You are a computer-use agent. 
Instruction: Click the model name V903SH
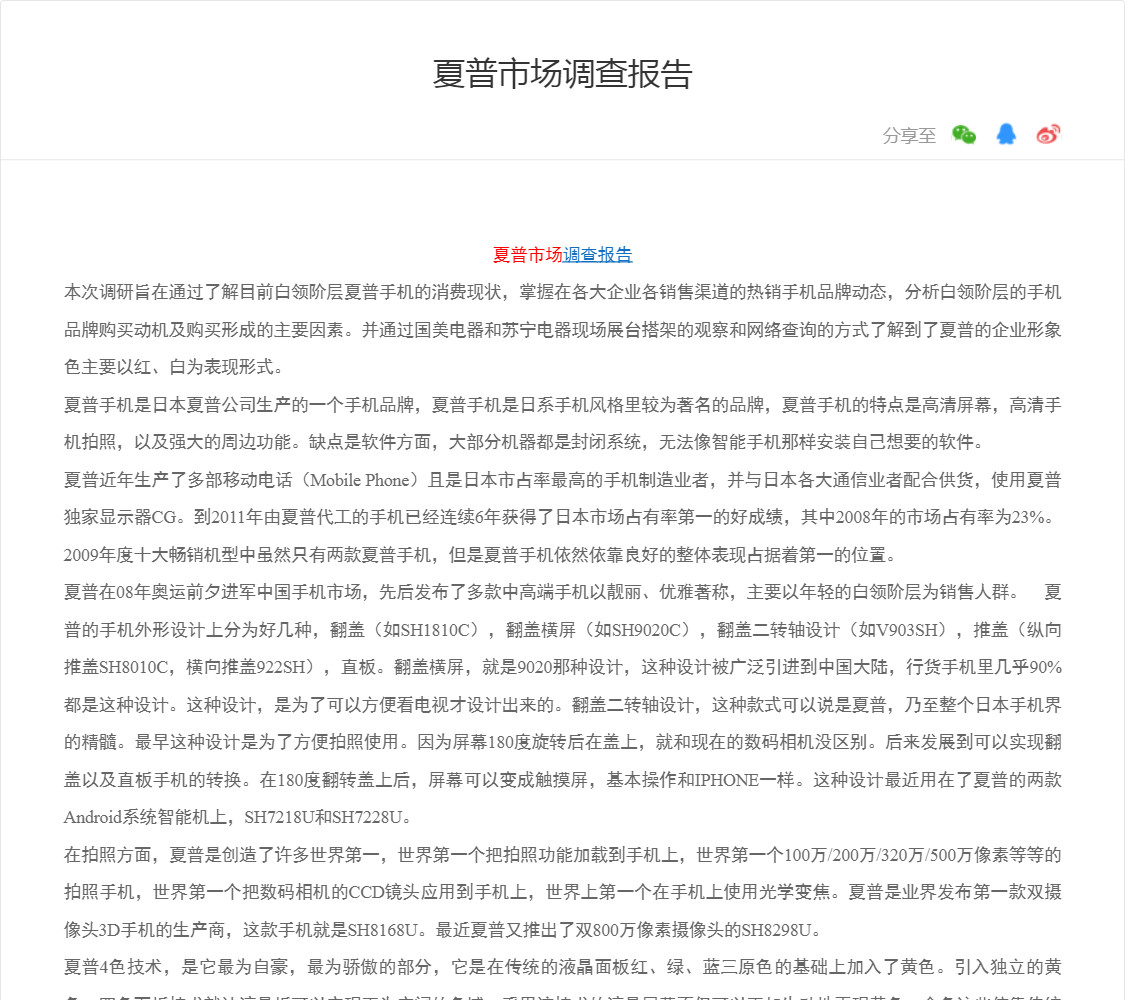pyautogui.click(x=906, y=630)
